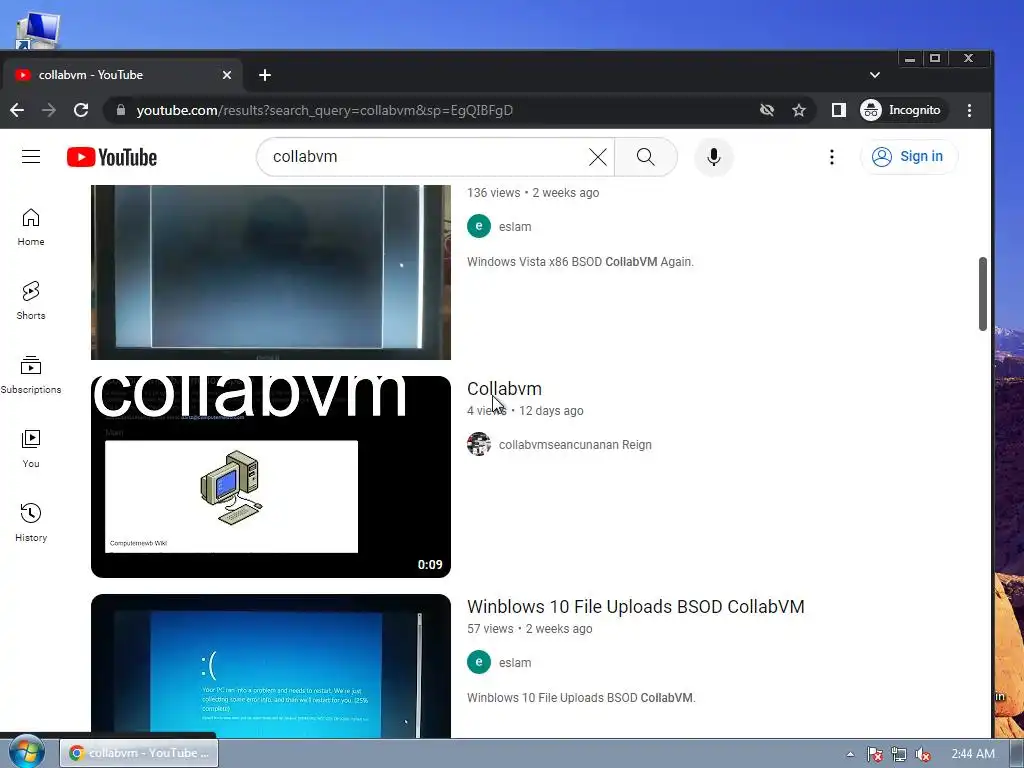Click the 2:44 AM taskbar clock
The width and height of the screenshot is (1024, 768).
coord(972,754)
